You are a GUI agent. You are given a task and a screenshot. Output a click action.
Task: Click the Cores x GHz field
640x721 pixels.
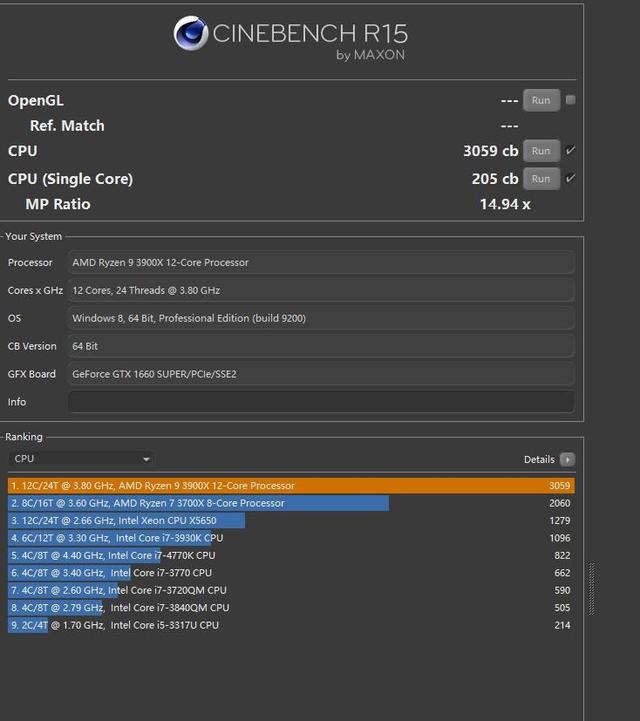click(321, 291)
